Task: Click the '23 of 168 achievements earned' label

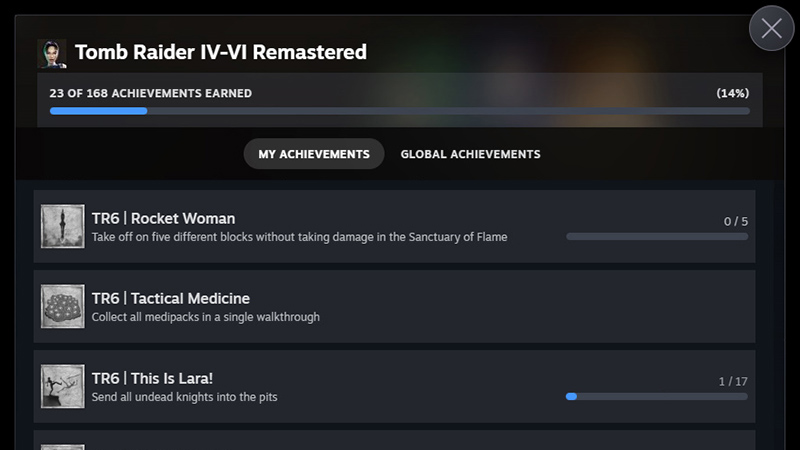Action: tap(151, 94)
